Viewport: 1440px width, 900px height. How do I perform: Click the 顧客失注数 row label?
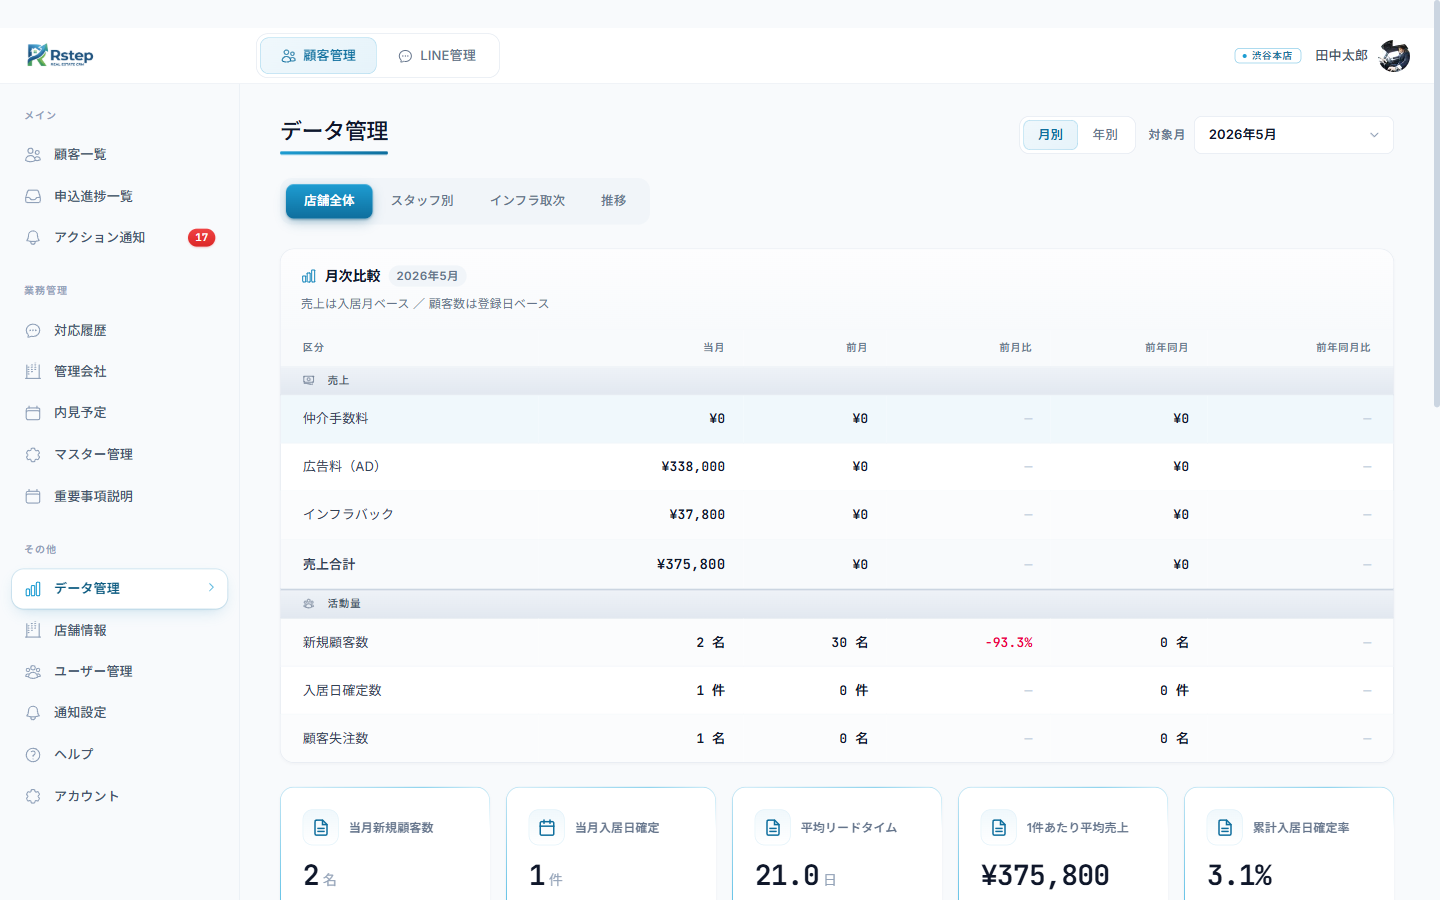[336, 739]
